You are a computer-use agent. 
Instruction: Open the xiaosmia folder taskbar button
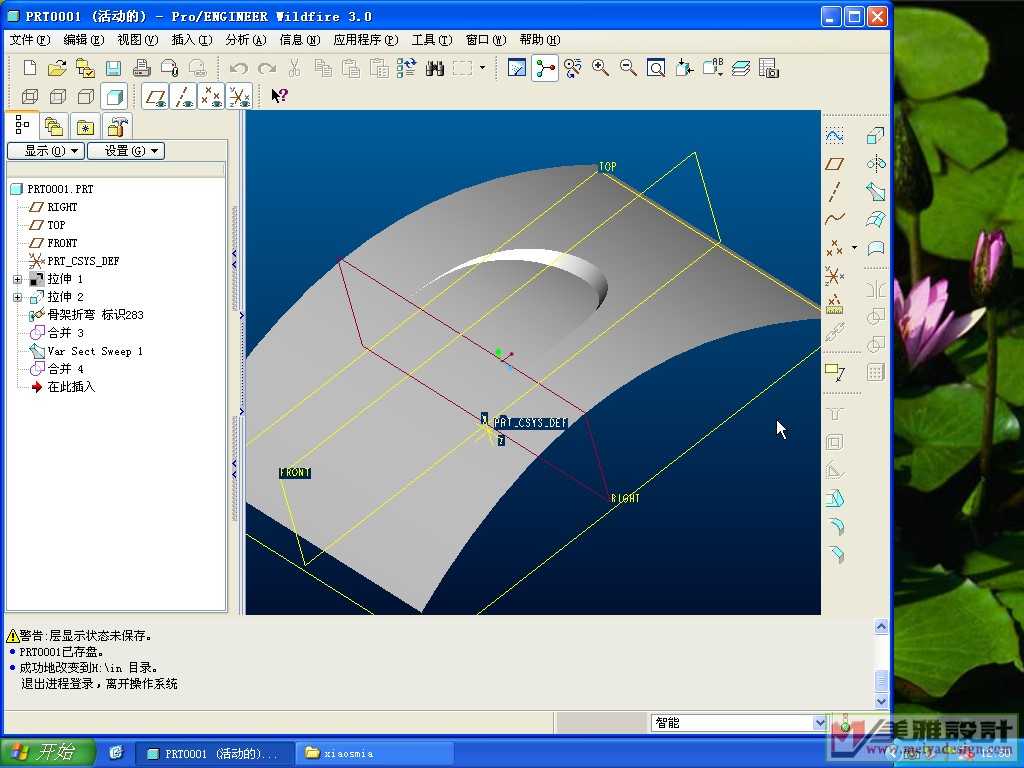coord(374,754)
